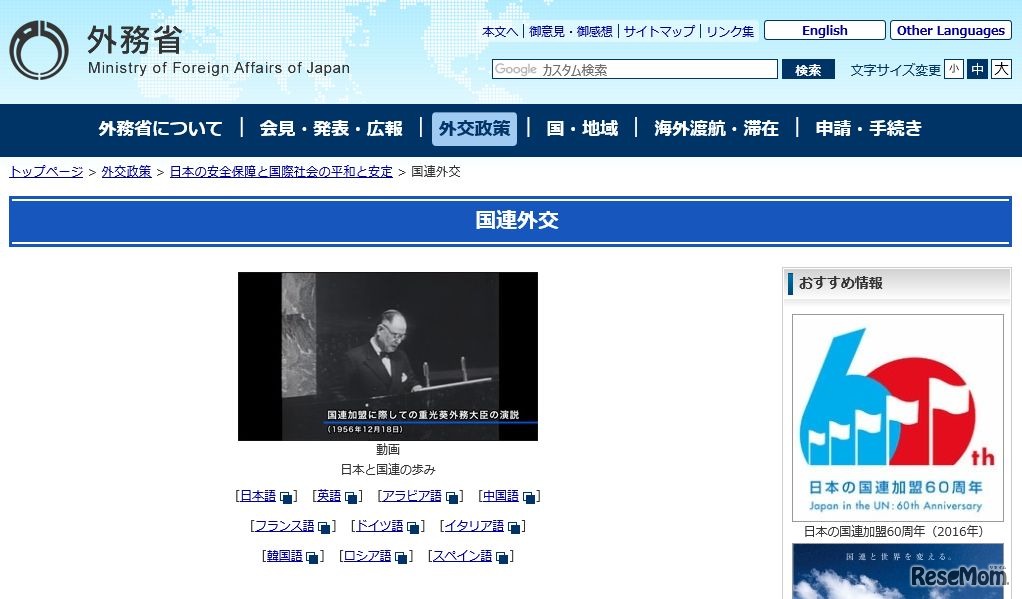This screenshot has height=599, width=1022.
Task: Open the external link icon beside フランス語
Action: tap(322, 526)
